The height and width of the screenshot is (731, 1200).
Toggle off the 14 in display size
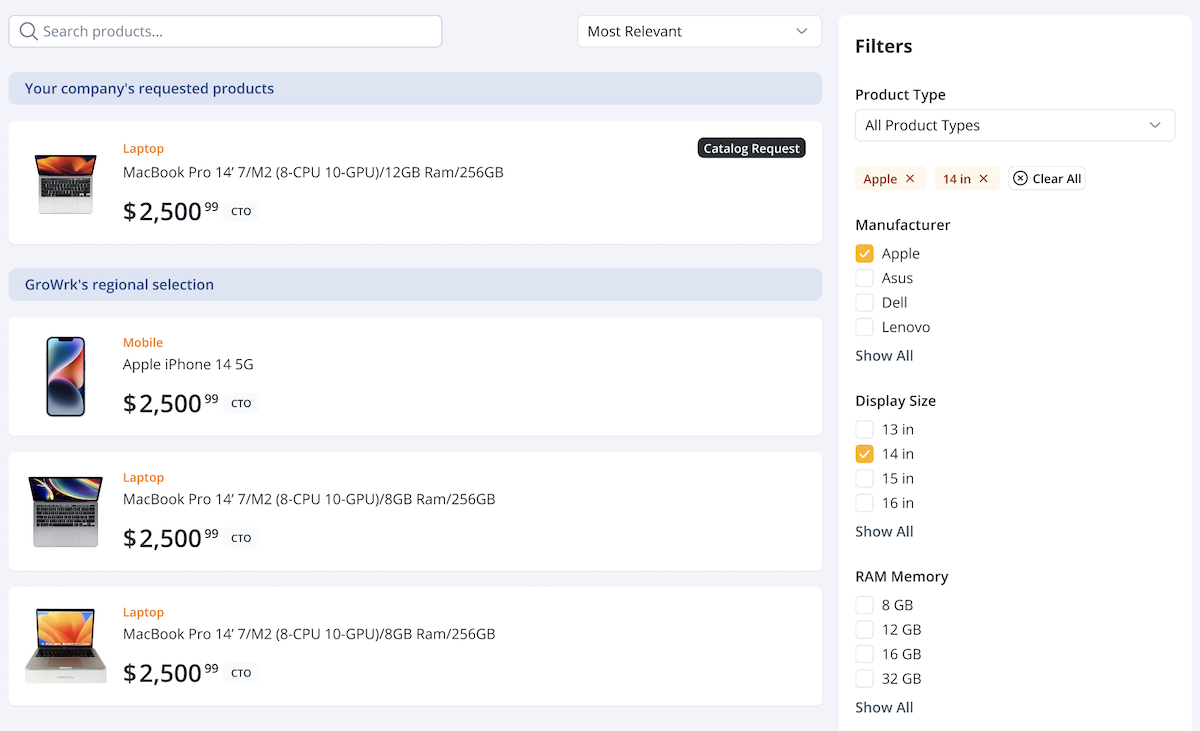coord(865,454)
